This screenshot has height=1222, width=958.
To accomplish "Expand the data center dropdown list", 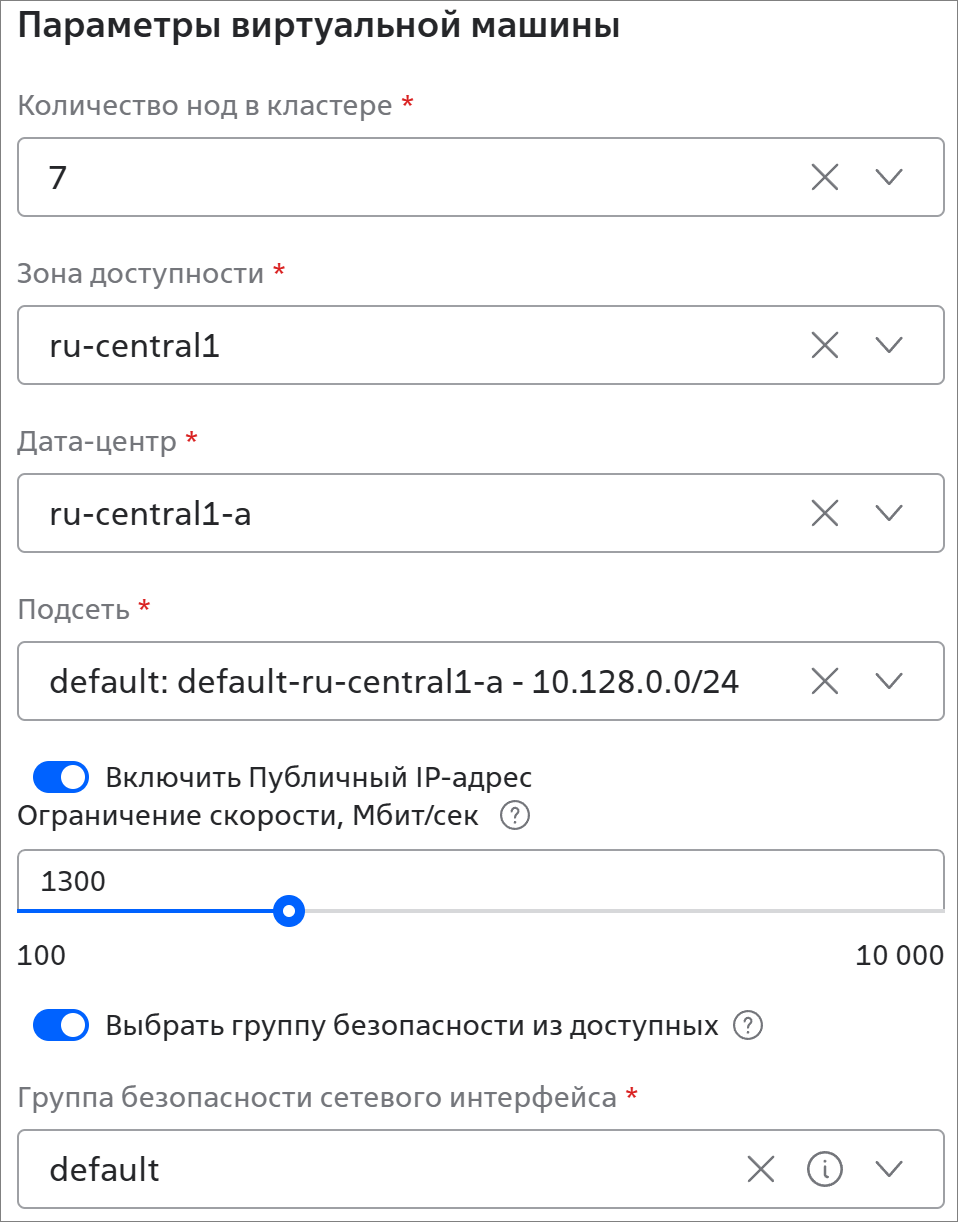I will 888,514.
